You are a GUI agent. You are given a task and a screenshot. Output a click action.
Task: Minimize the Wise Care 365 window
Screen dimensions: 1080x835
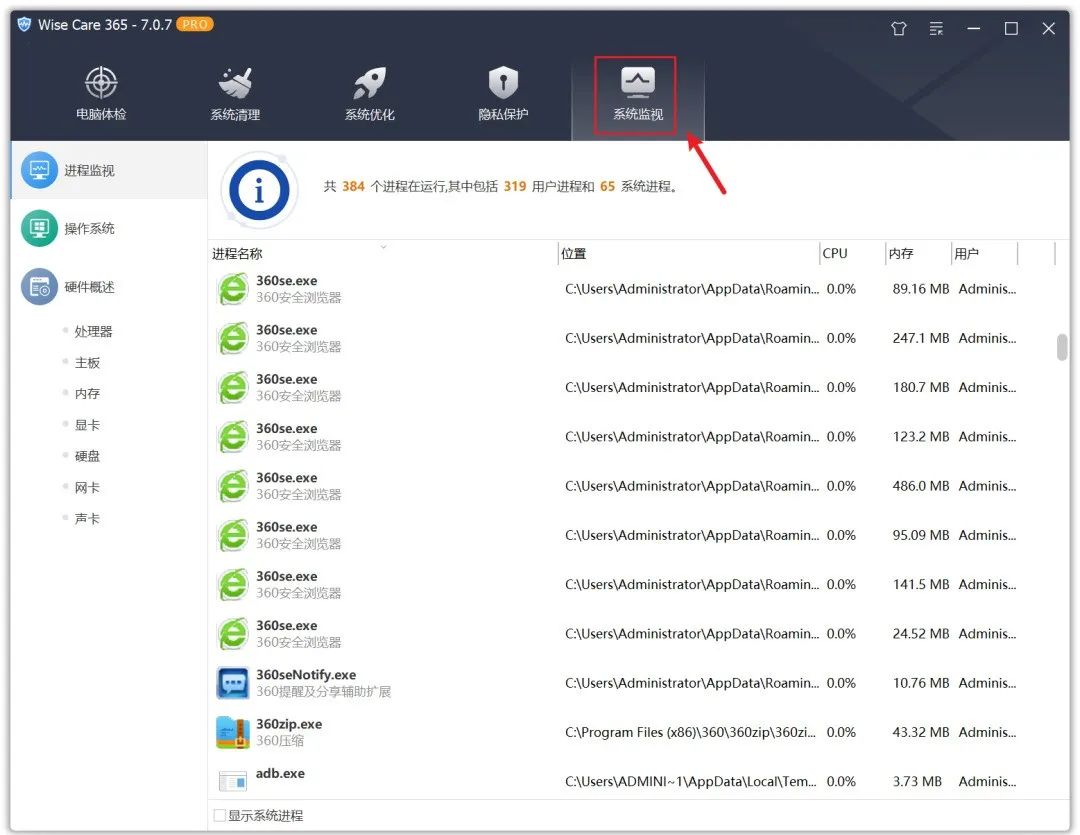click(x=973, y=28)
